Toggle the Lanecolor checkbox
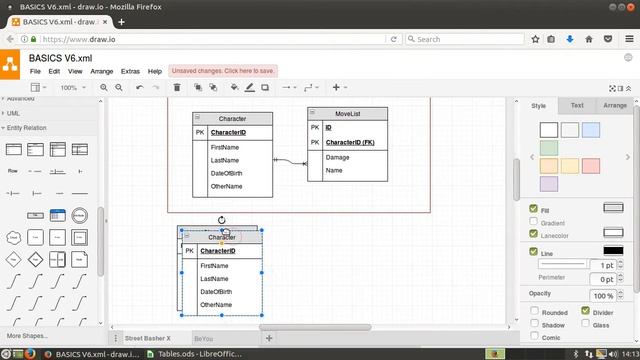Image resolution: width=640 pixels, height=360 pixels. click(533, 233)
